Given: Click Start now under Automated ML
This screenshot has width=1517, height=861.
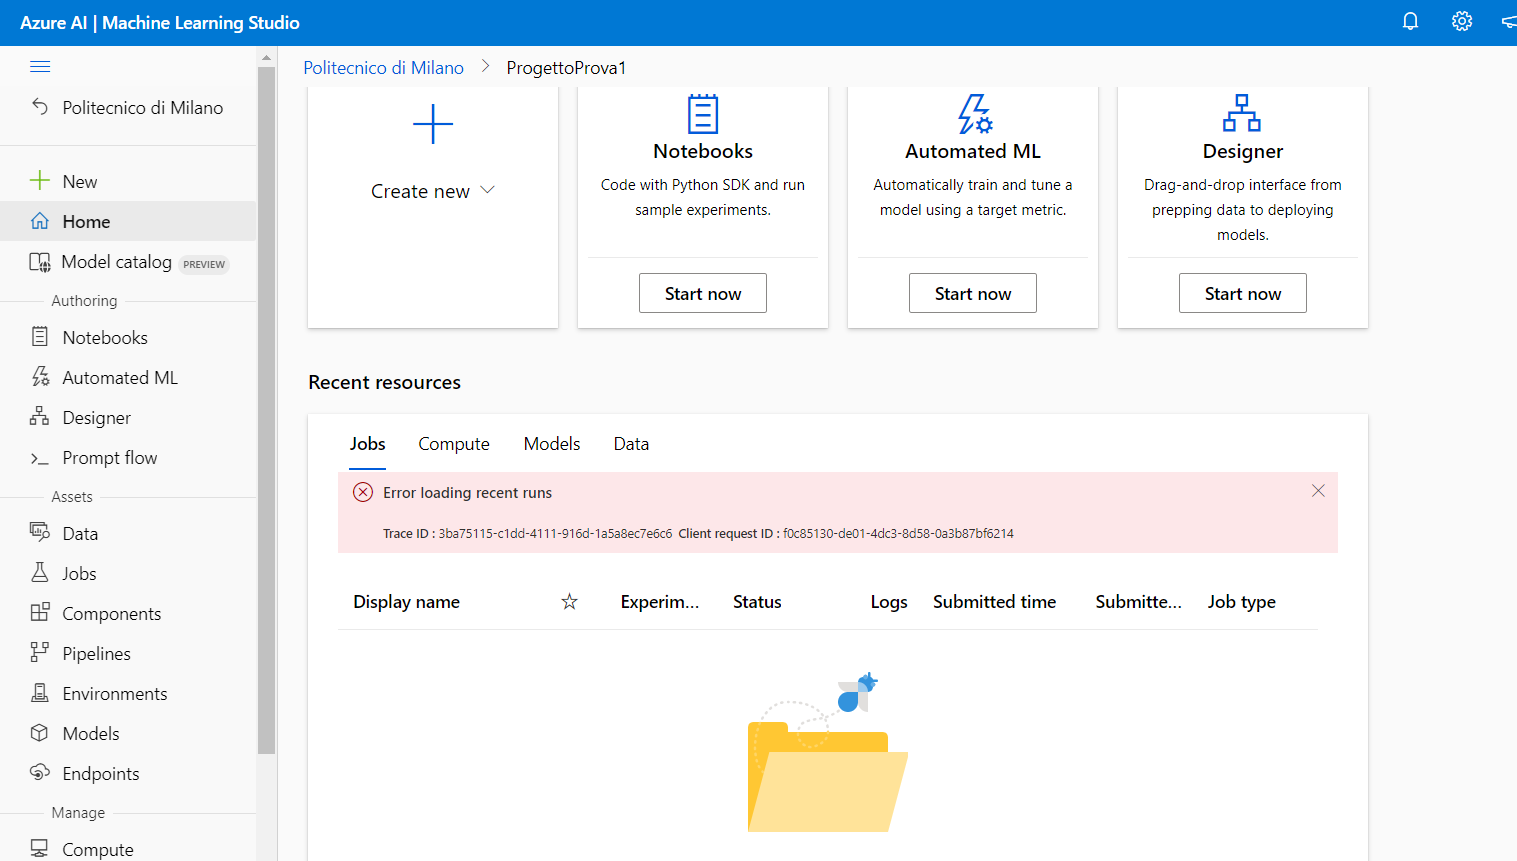Looking at the screenshot, I should pos(972,293).
